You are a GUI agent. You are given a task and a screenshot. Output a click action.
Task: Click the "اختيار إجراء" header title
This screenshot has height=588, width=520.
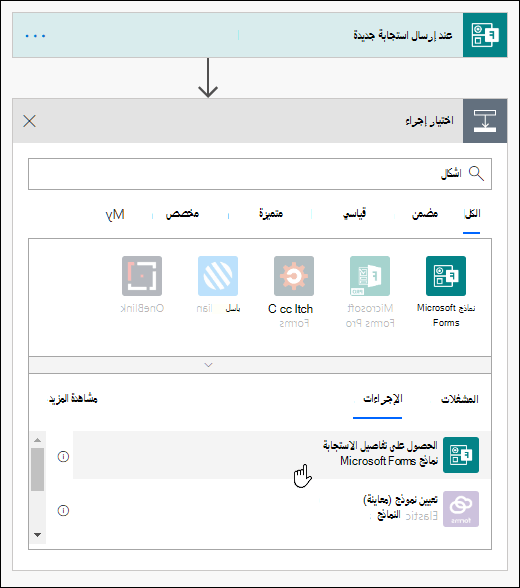[x=429, y=121]
